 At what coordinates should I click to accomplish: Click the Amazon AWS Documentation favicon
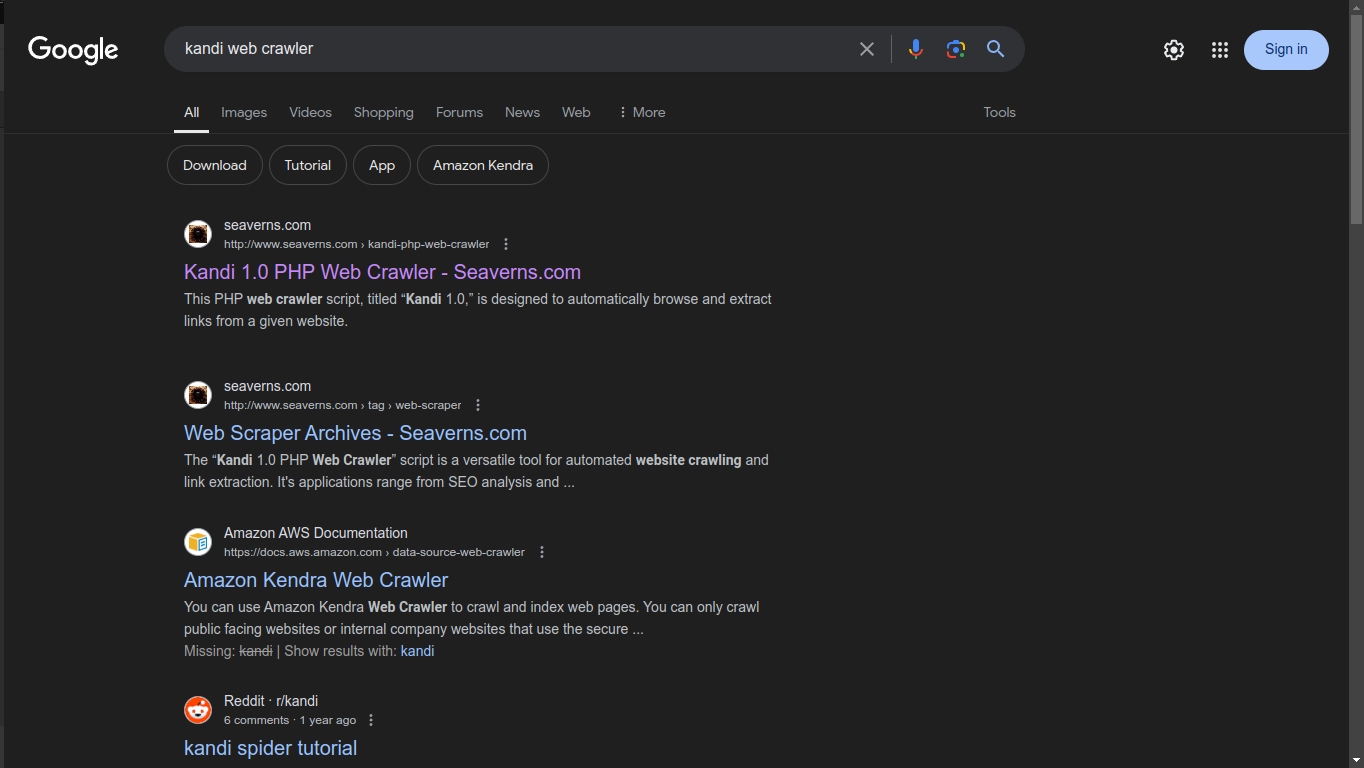pos(198,542)
